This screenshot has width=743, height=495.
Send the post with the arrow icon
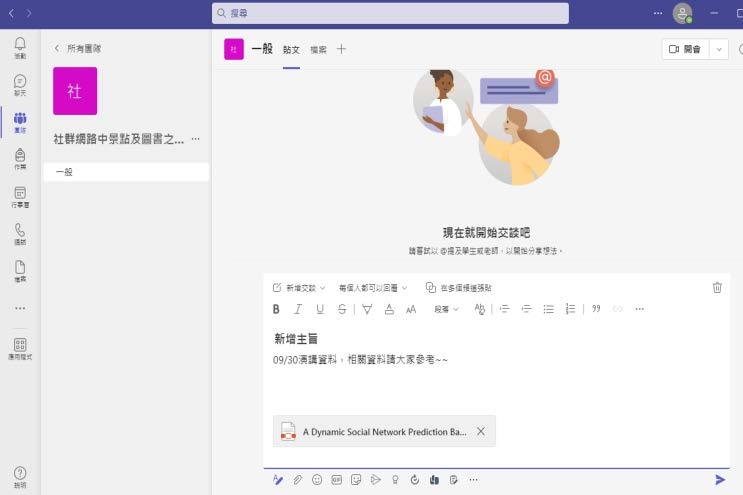click(720, 480)
